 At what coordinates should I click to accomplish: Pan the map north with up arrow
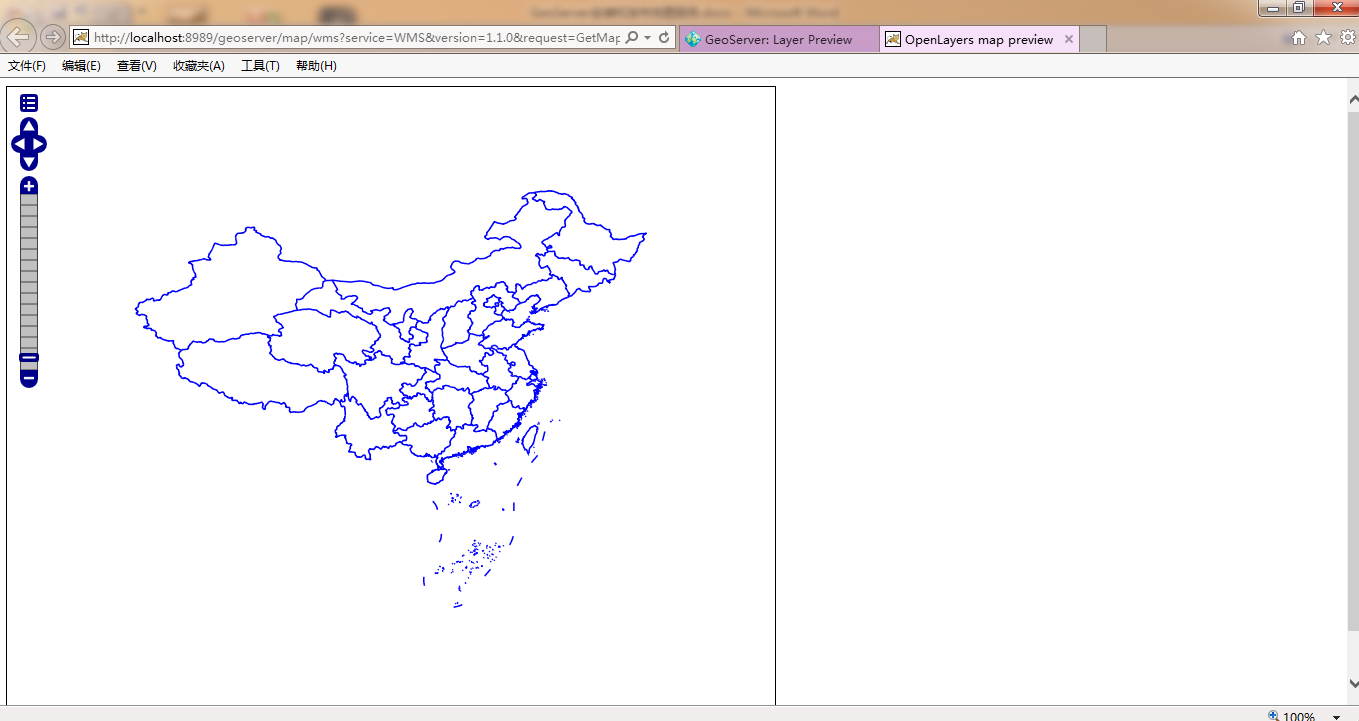29,126
